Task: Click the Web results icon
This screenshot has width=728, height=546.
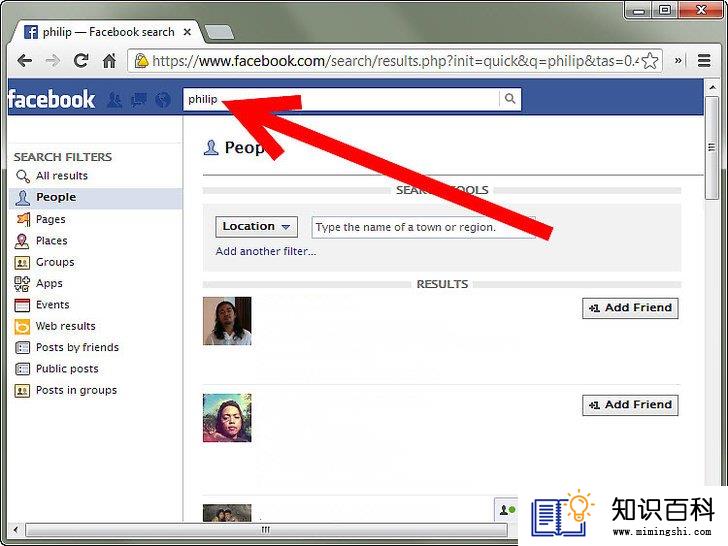Action: (22, 327)
